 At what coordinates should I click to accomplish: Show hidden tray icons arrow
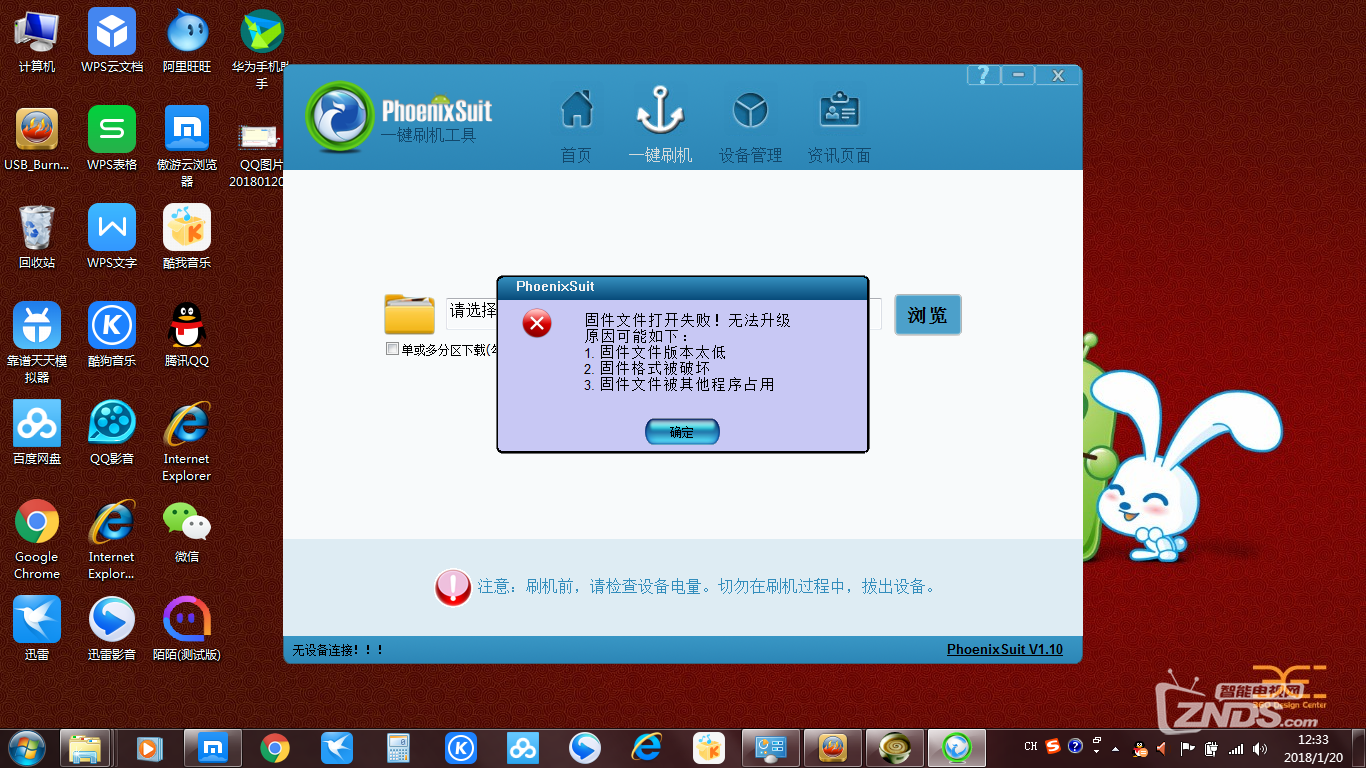pyautogui.click(x=1115, y=748)
